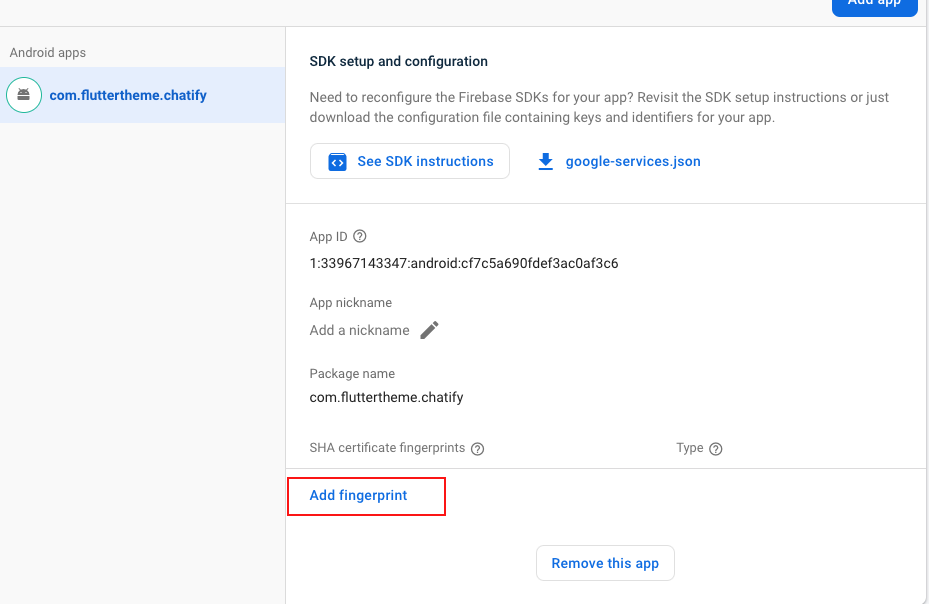Click the Android robot icon beside com.fluttertheme.chatify
Viewport: 929px width, 604px height.
(24, 96)
